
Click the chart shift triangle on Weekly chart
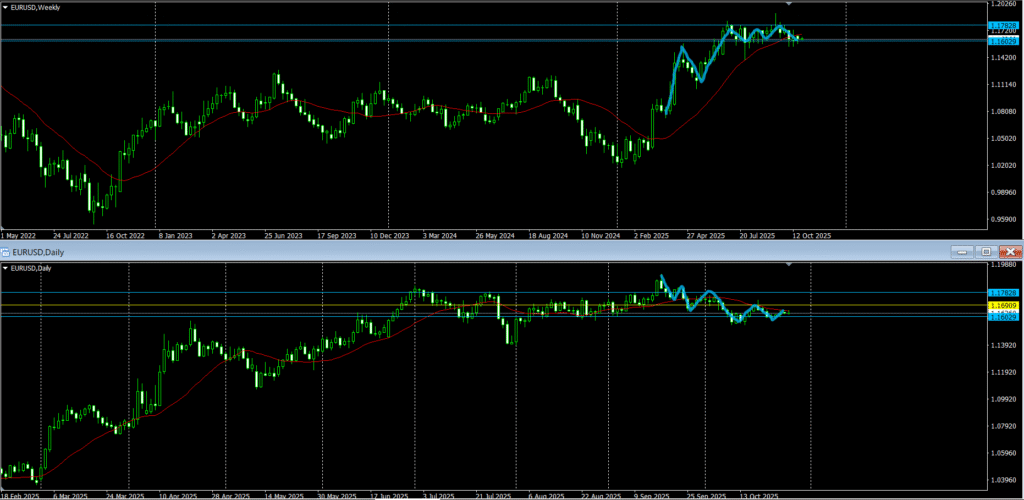click(789, 5)
